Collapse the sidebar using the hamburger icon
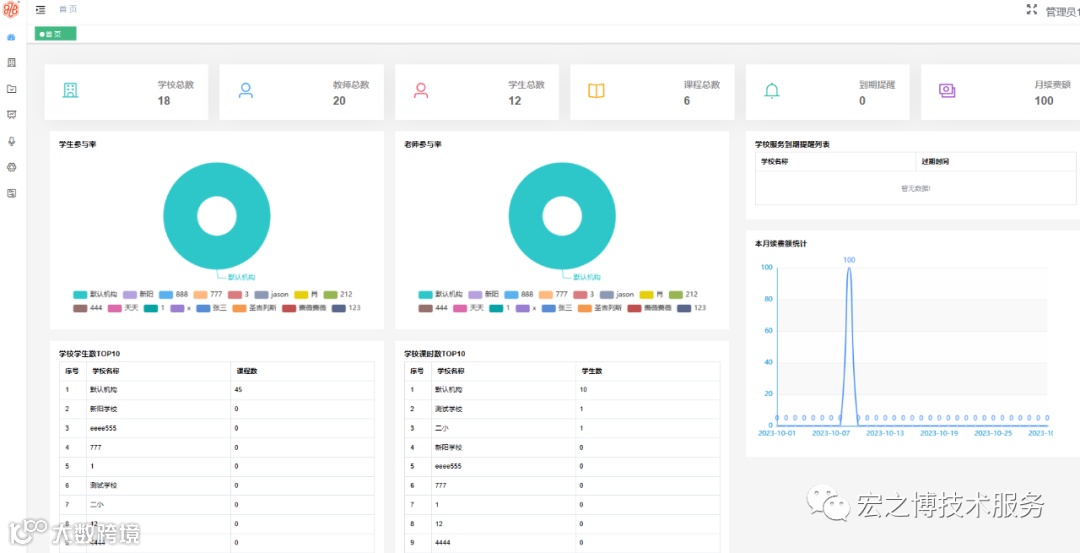Screen dimensions: 1080x553 click(x=41, y=10)
